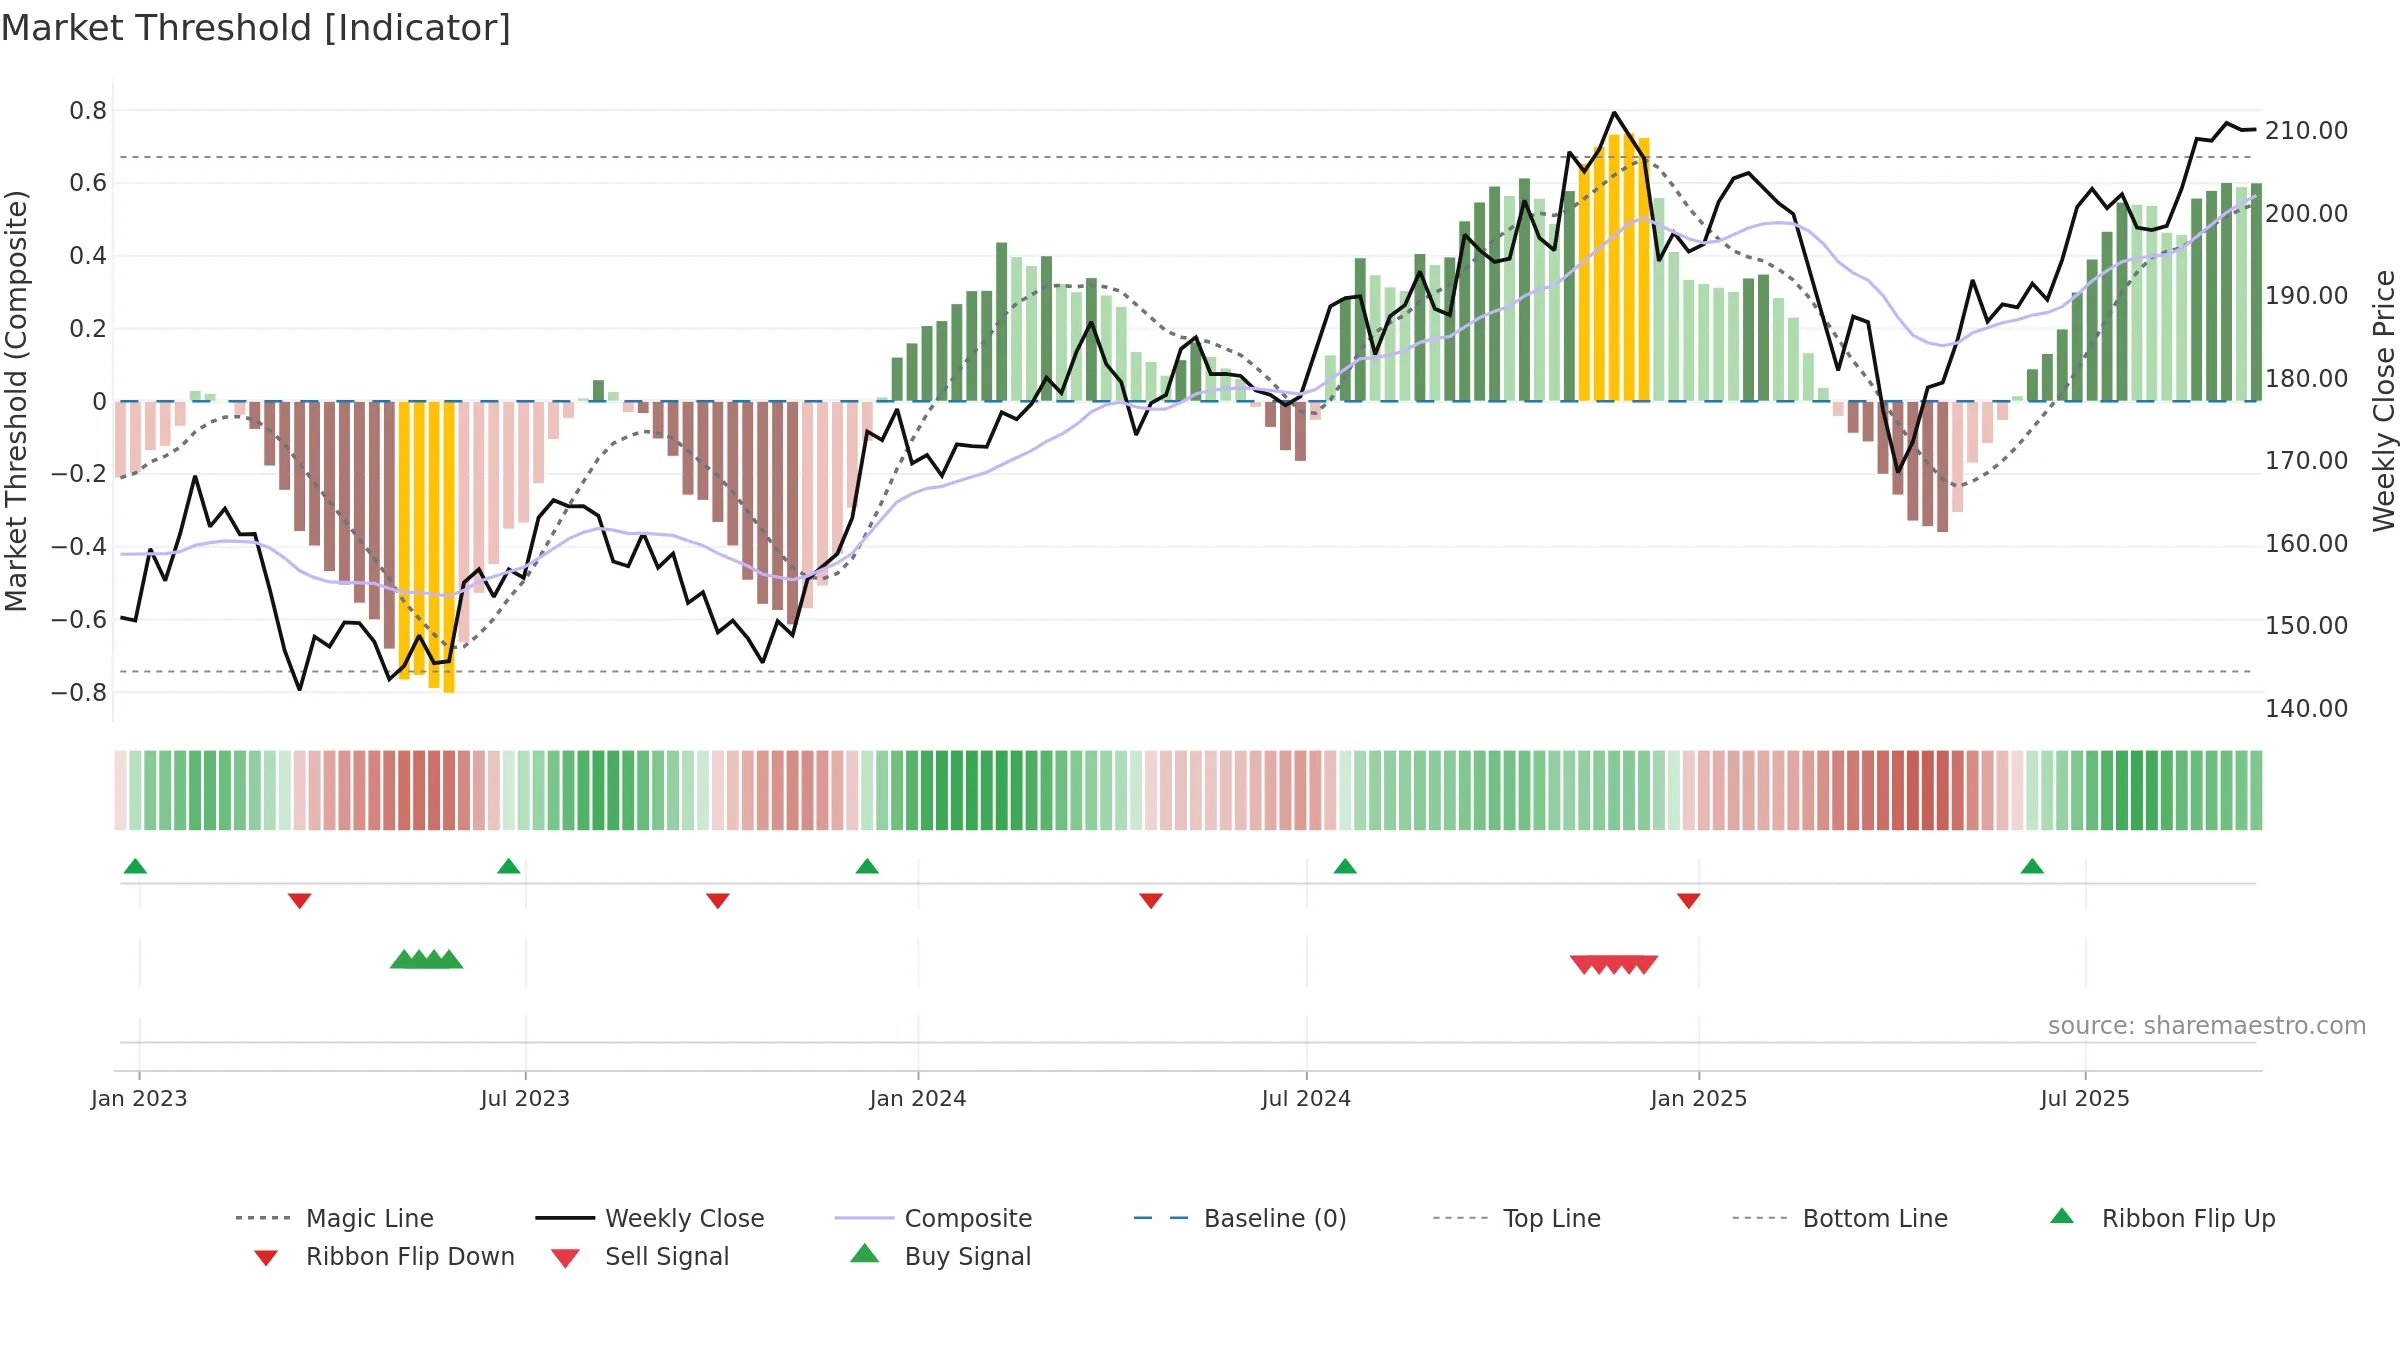Click the Ribbon Flip Up triangle before Jul 2023

click(508, 866)
